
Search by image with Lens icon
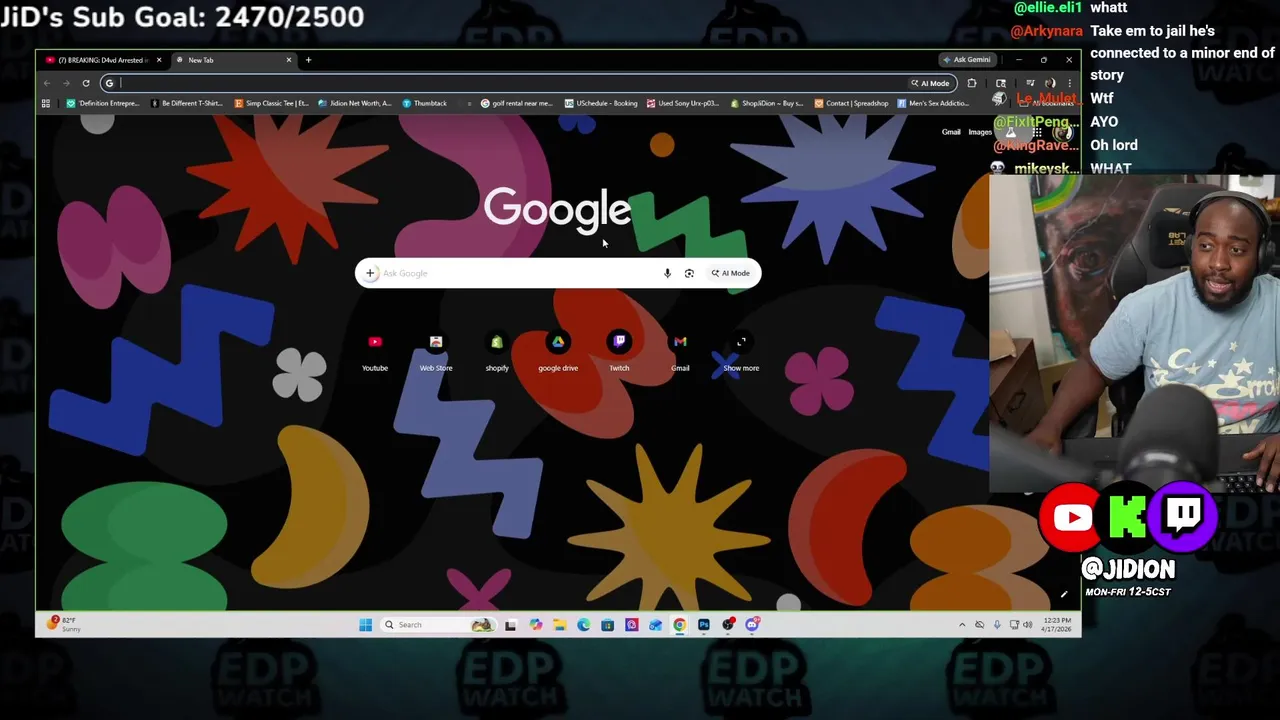click(x=689, y=273)
